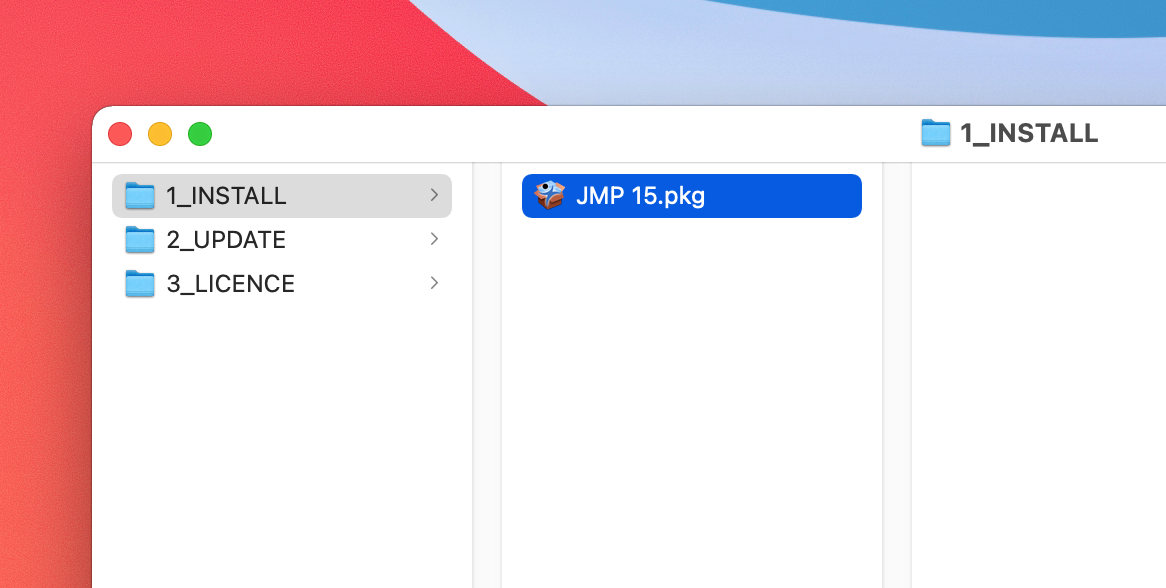Enter full screen with the green button
The height and width of the screenshot is (588, 1166).
coord(200,134)
